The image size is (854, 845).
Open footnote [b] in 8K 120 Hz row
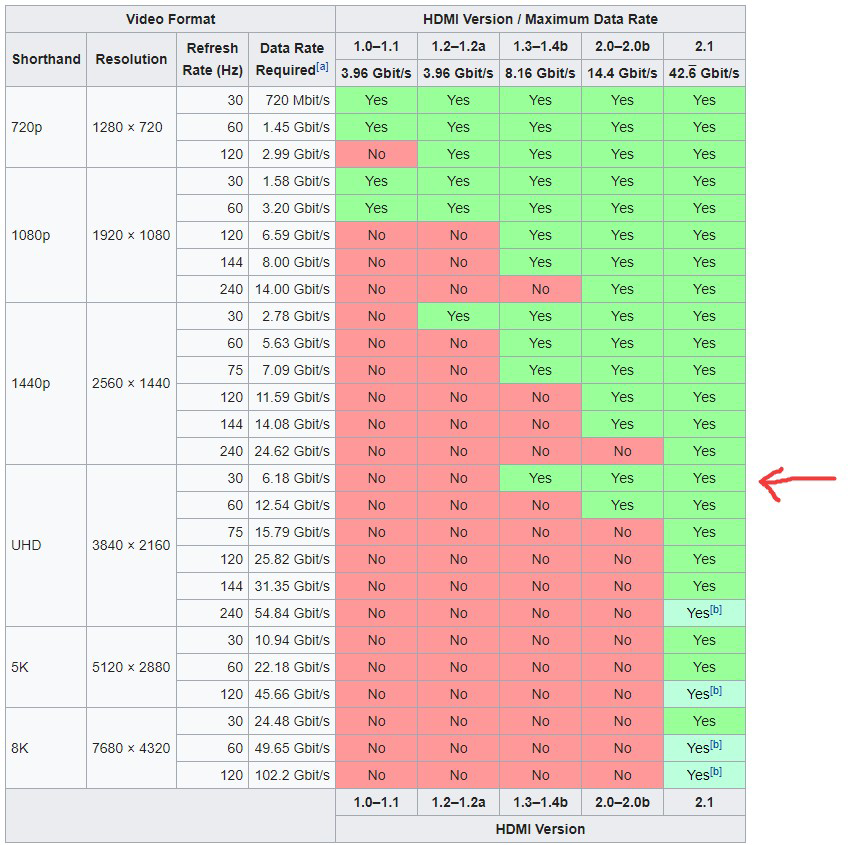716,771
